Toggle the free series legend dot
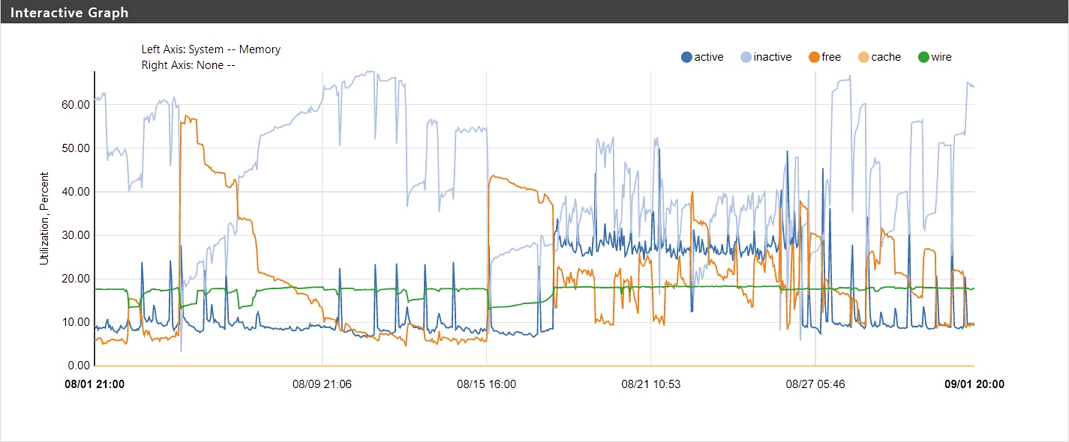This screenshot has height=442, width=1069. click(814, 57)
